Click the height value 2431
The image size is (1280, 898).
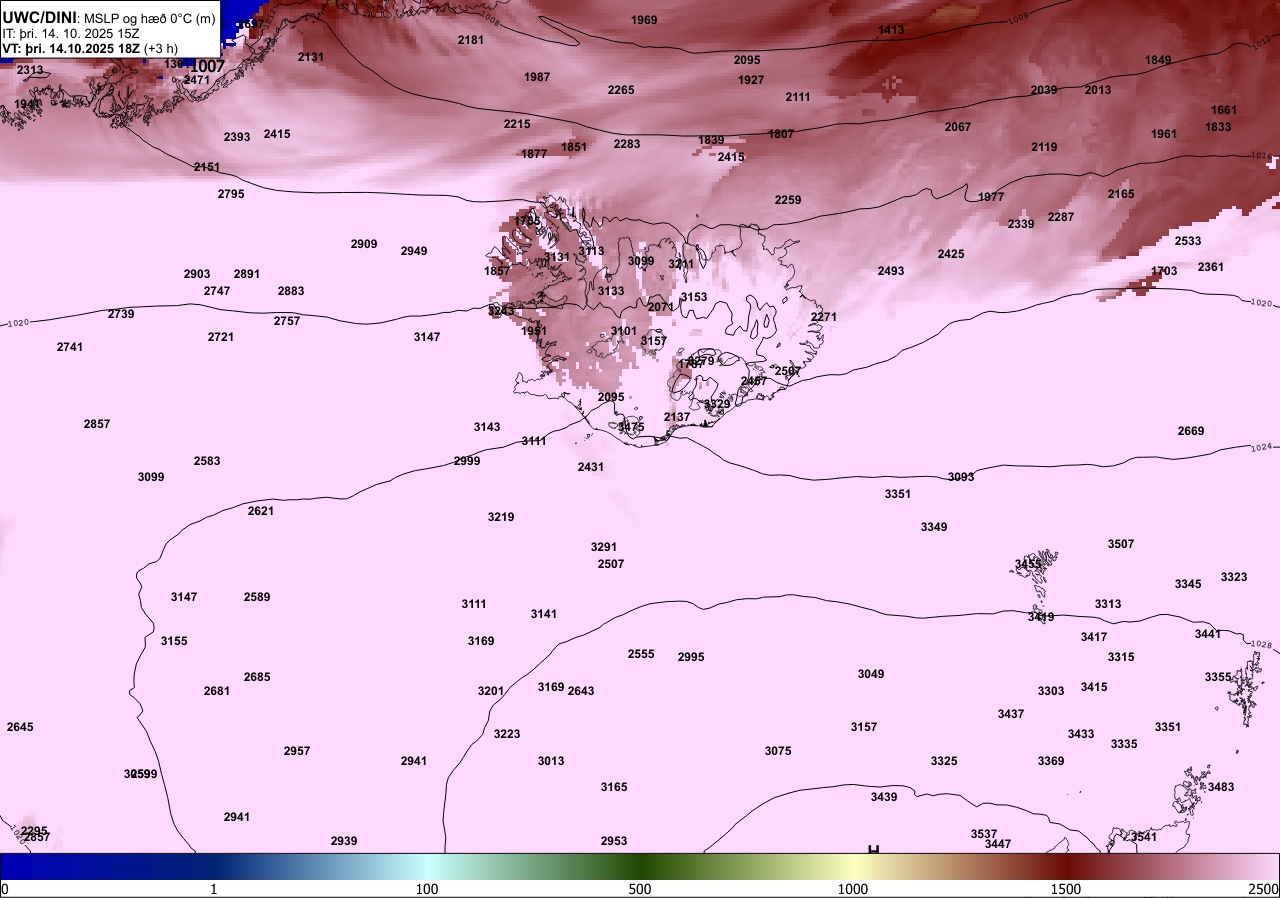[x=591, y=467]
